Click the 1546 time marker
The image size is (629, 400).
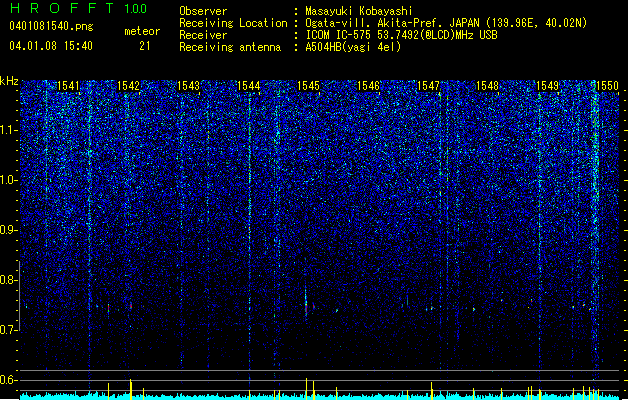pyautogui.click(x=368, y=86)
